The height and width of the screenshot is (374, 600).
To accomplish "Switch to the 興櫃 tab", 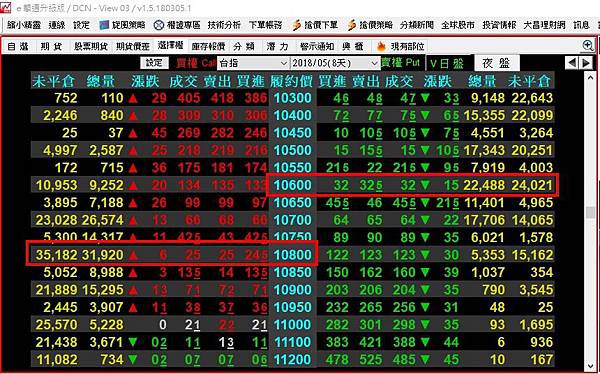I will pos(352,47).
